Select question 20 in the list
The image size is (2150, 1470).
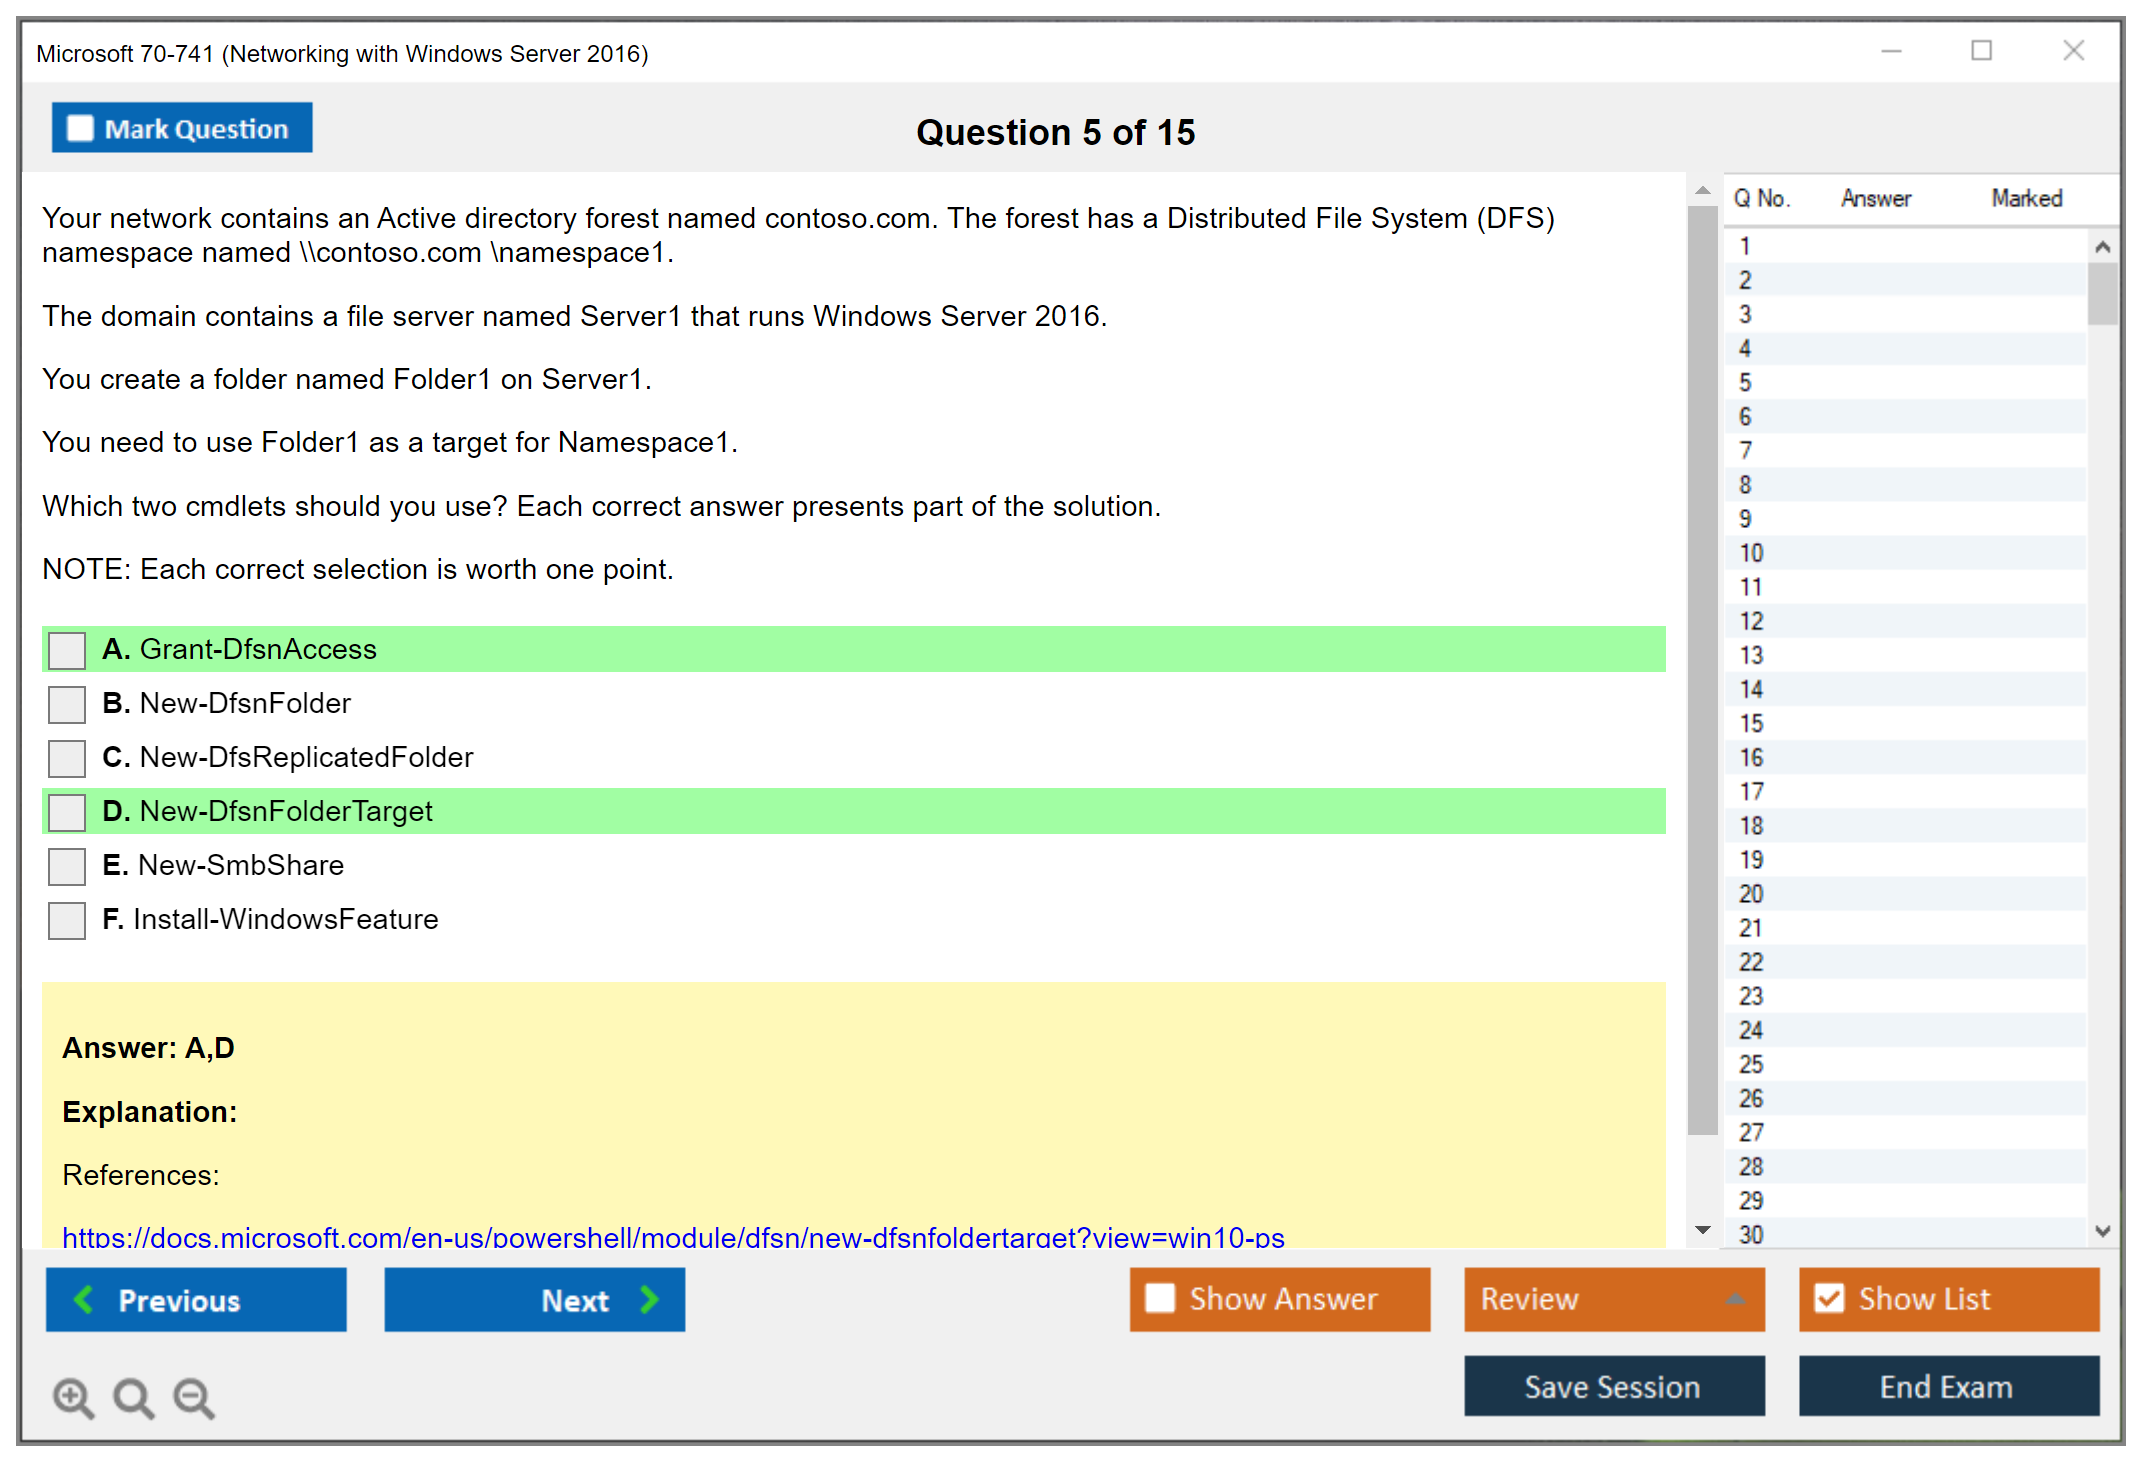coord(1751,894)
